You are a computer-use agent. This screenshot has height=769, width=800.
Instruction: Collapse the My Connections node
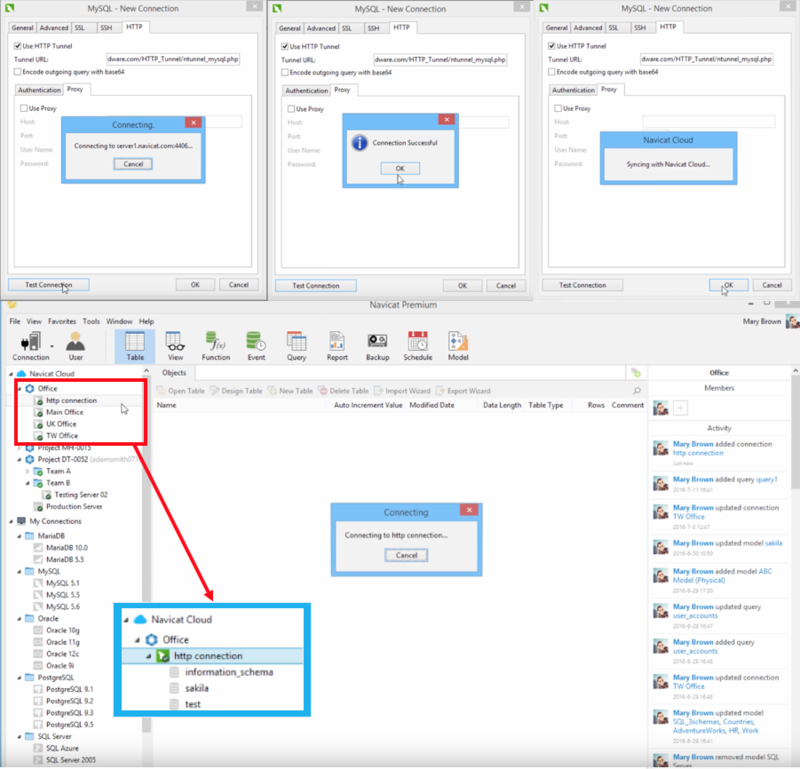pyautogui.click(x=11, y=522)
